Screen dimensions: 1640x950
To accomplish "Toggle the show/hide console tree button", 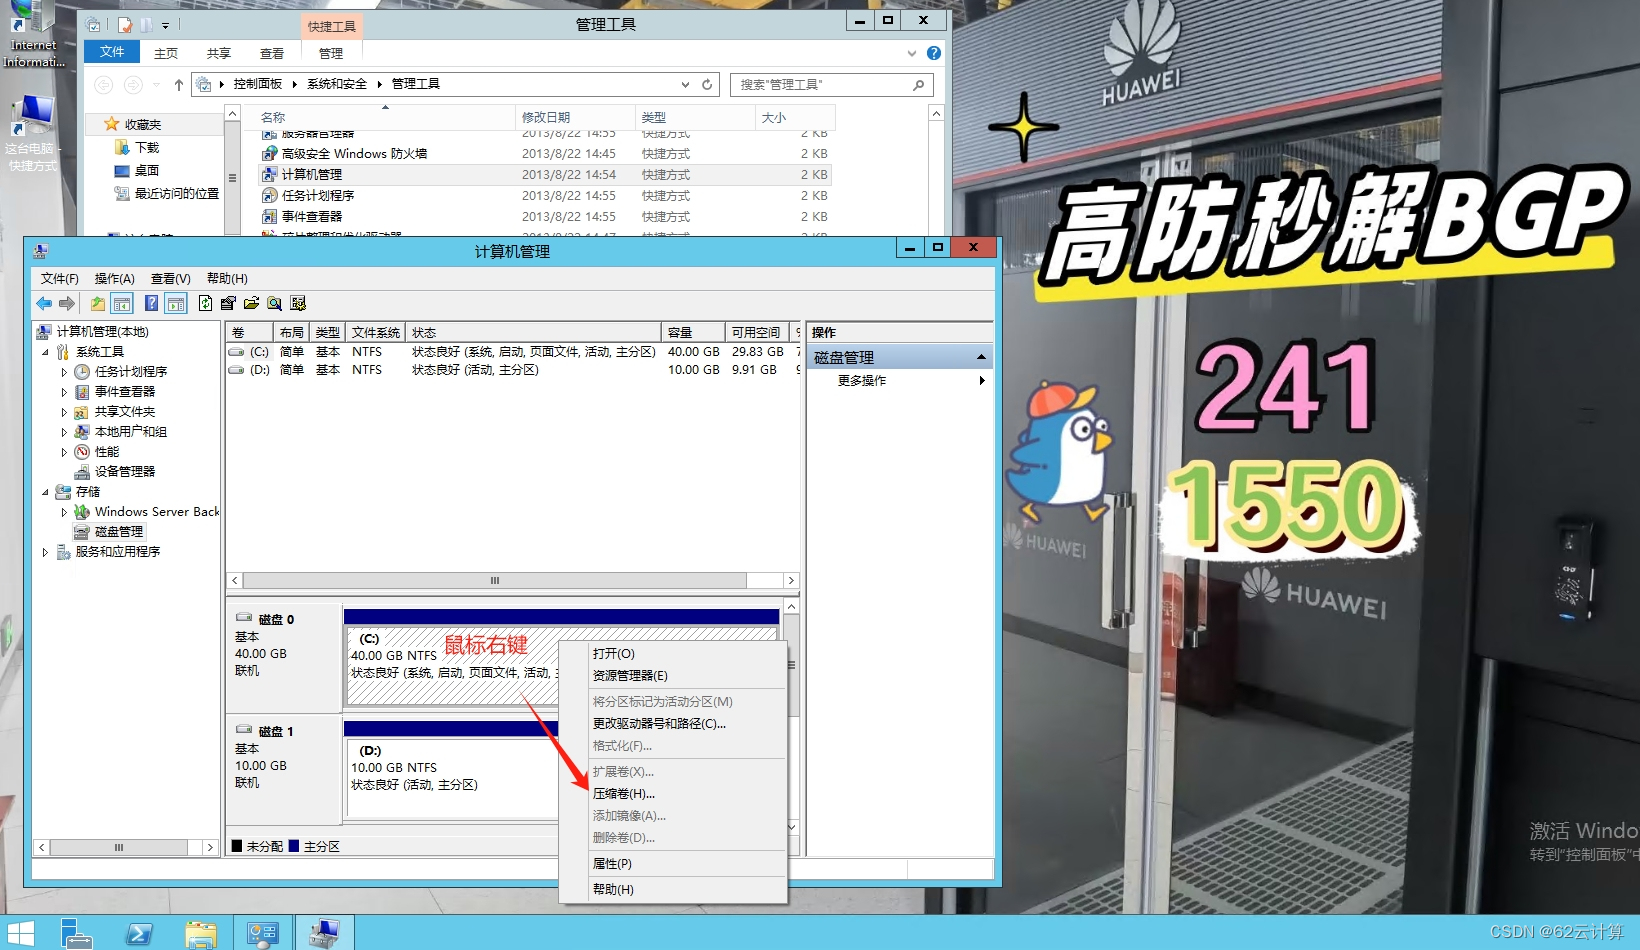I will [x=122, y=303].
